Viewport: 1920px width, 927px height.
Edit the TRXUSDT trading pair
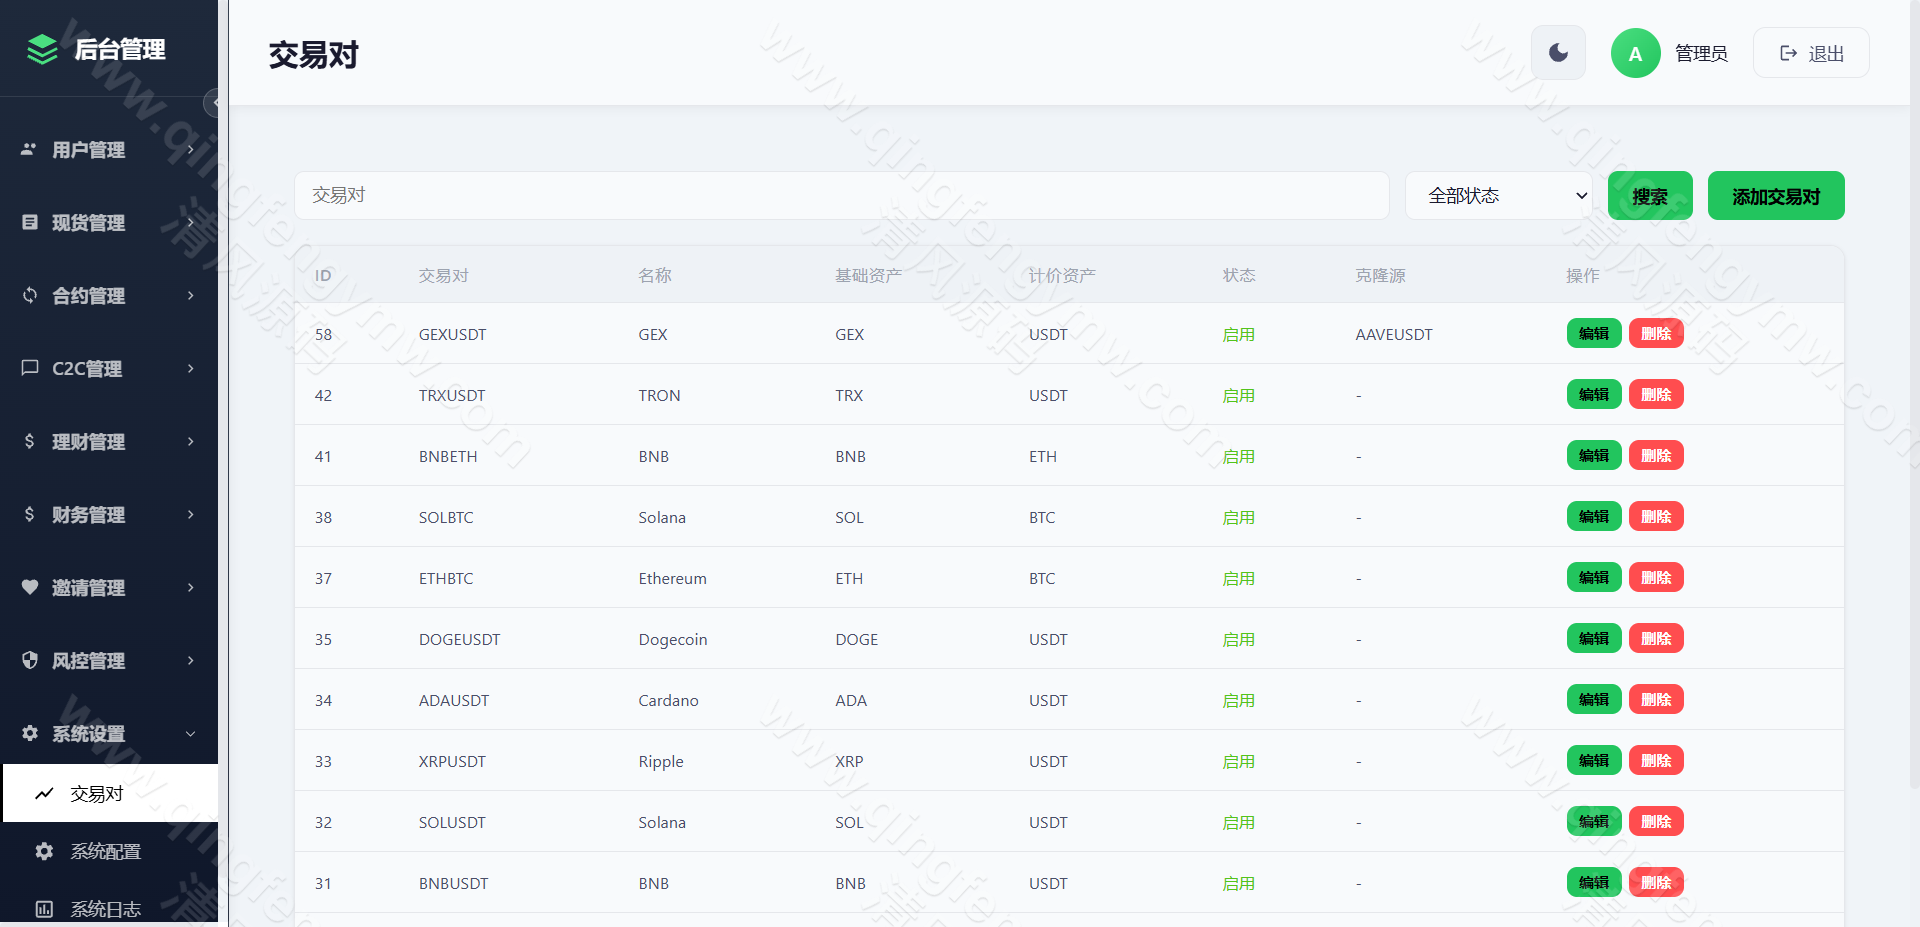coord(1594,394)
